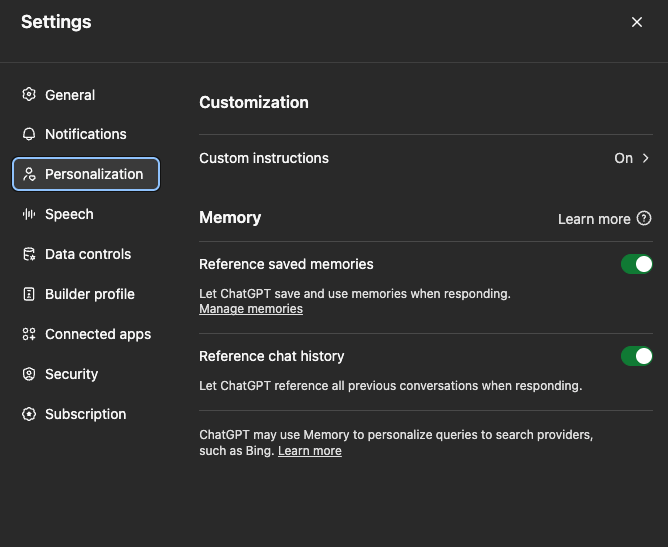Disable the Reference chat history switch
The height and width of the screenshot is (547, 668).
pos(636,356)
